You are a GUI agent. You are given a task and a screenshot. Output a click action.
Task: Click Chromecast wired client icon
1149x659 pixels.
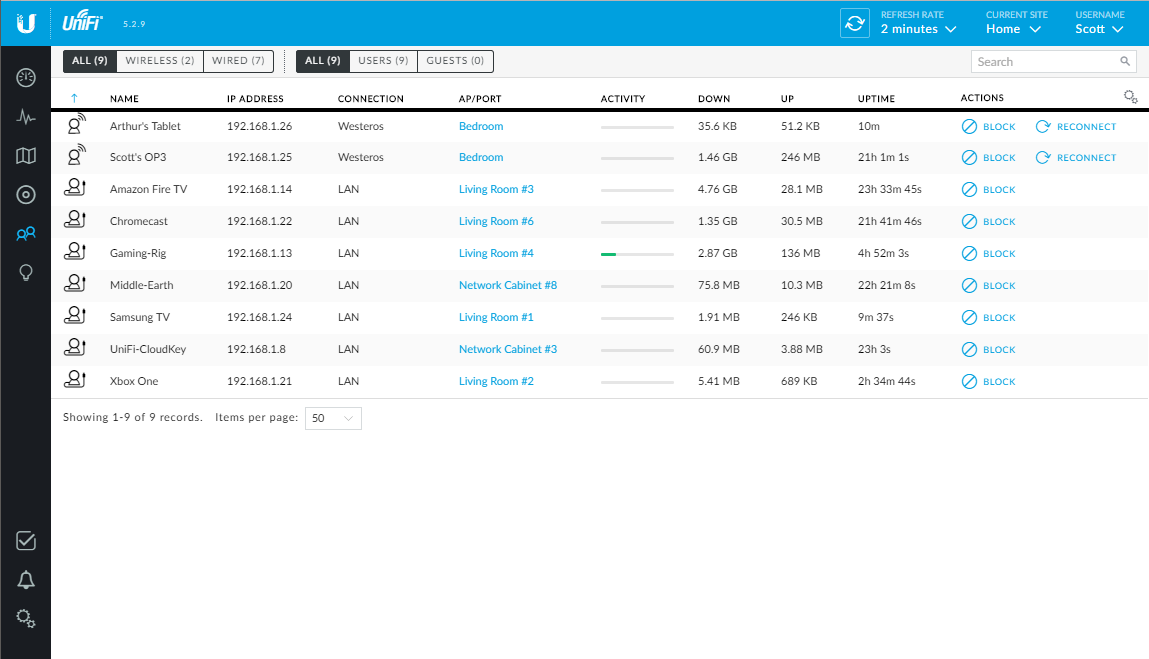point(75,219)
